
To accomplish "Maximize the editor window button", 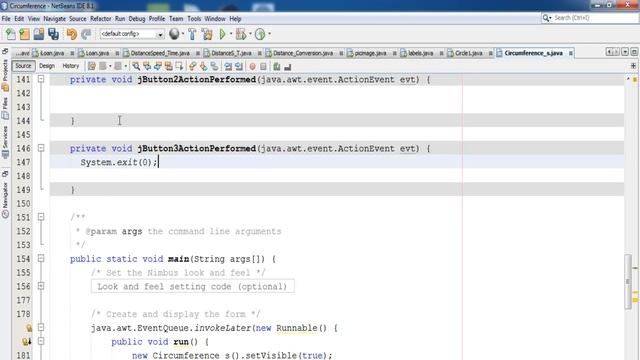I will 634,52.
